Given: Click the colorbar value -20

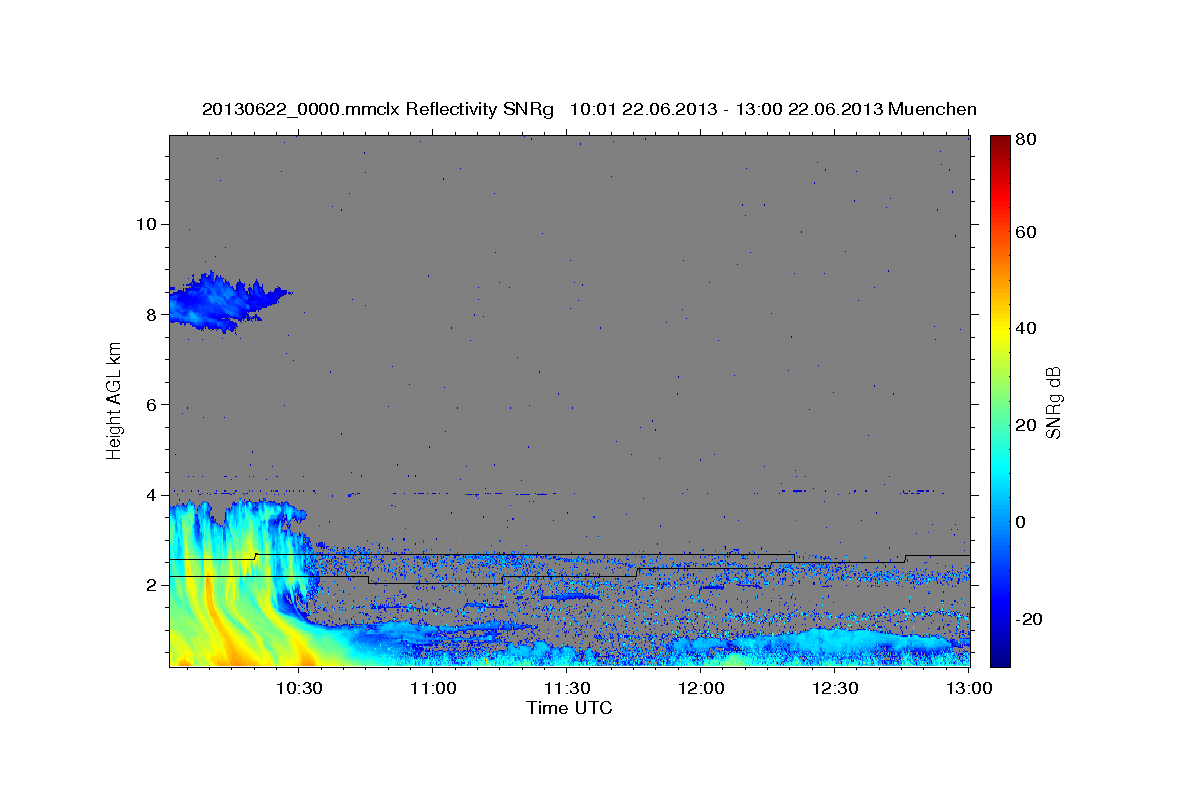Looking at the screenshot, I should pos(1029,619).
